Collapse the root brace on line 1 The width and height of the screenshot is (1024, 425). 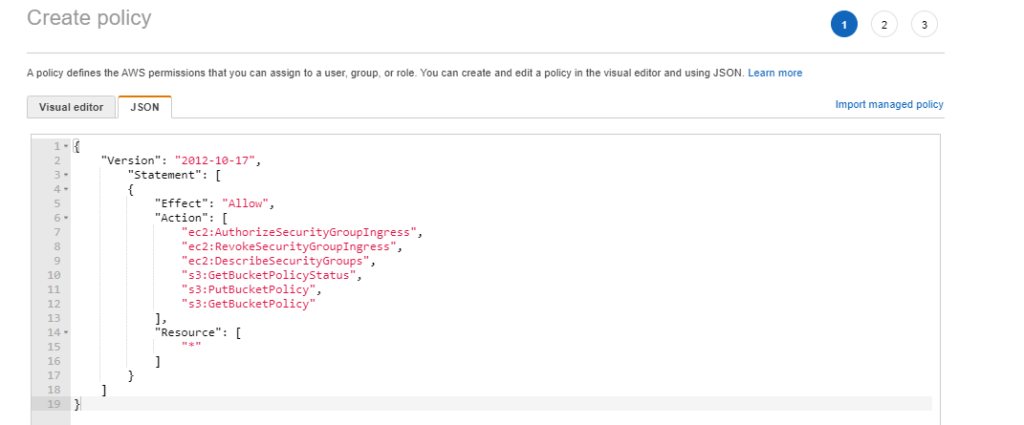pyautogui.click(x=66, y=147)
